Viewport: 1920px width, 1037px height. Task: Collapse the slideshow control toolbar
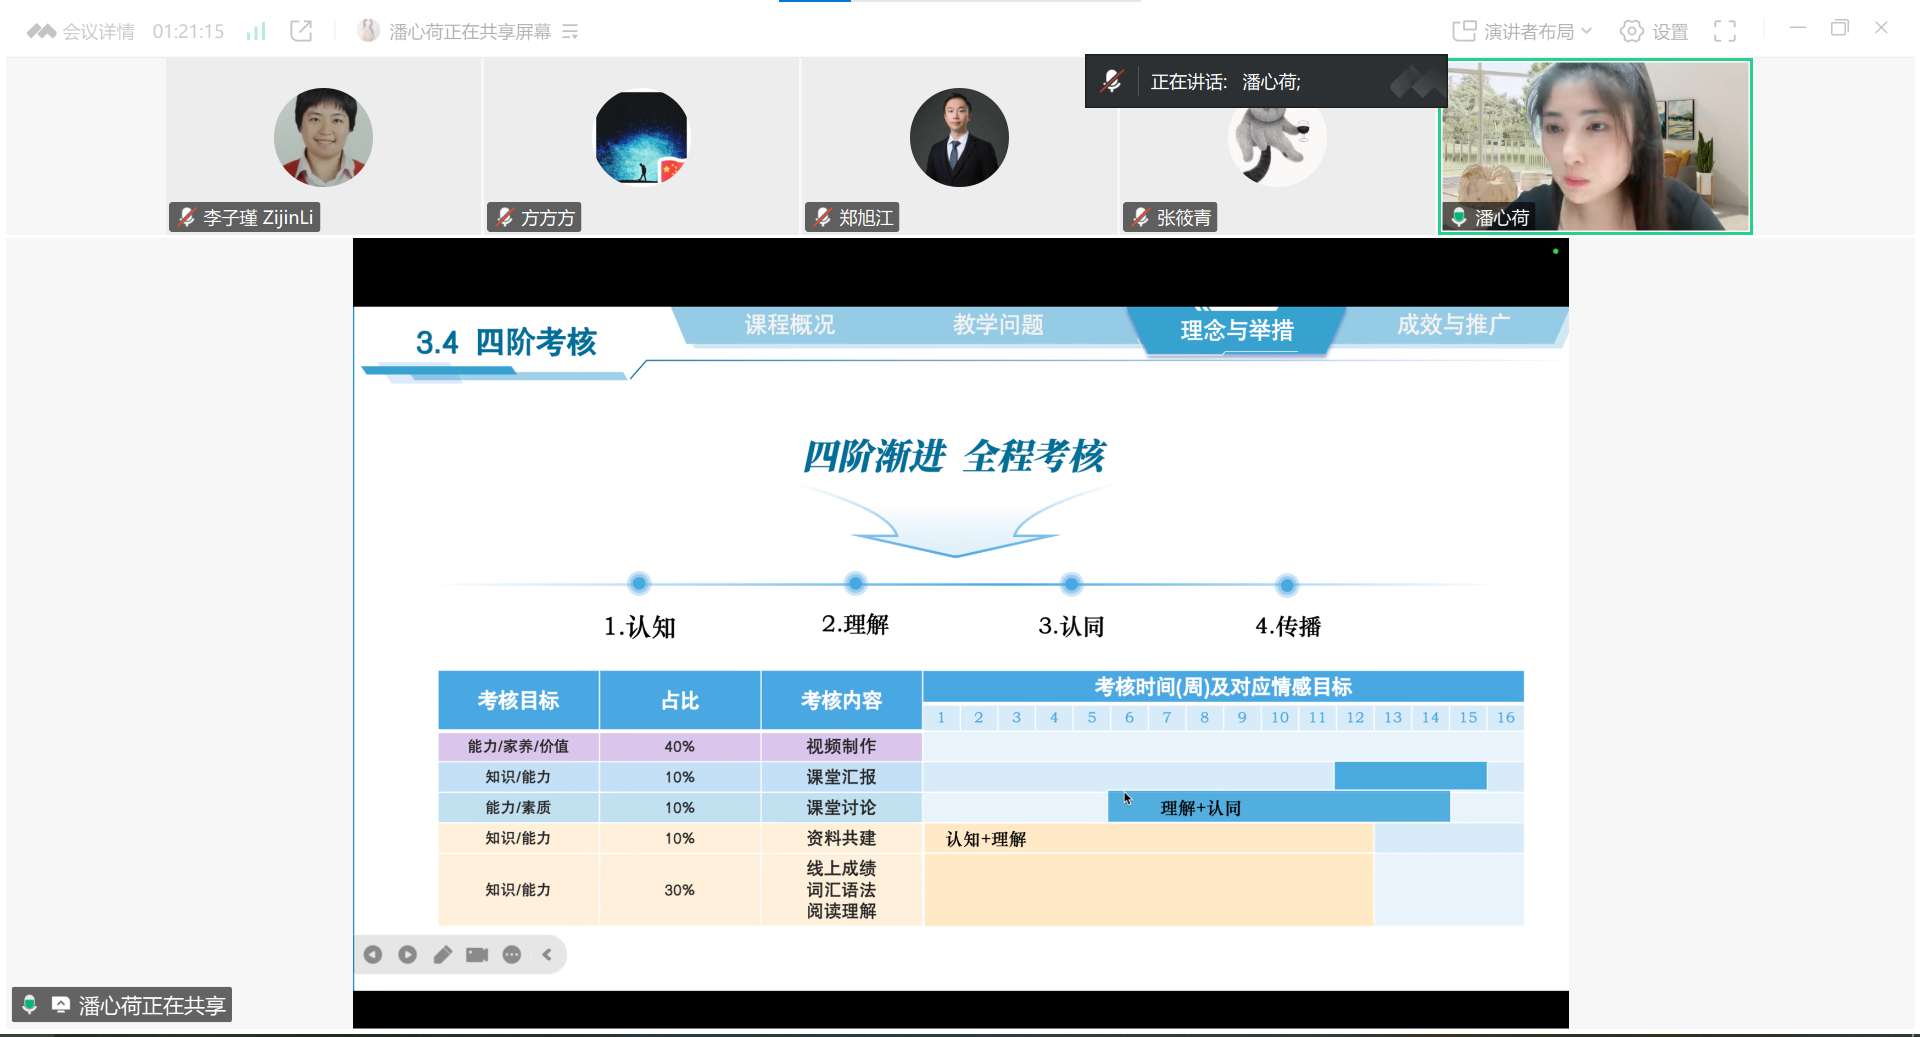tap(547, 955)
